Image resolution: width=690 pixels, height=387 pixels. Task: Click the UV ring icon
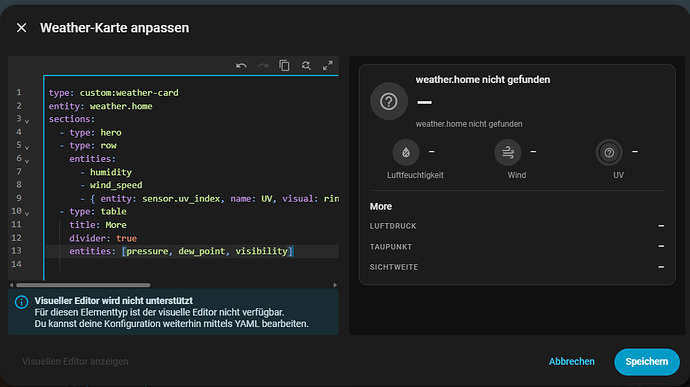point(609,152)
